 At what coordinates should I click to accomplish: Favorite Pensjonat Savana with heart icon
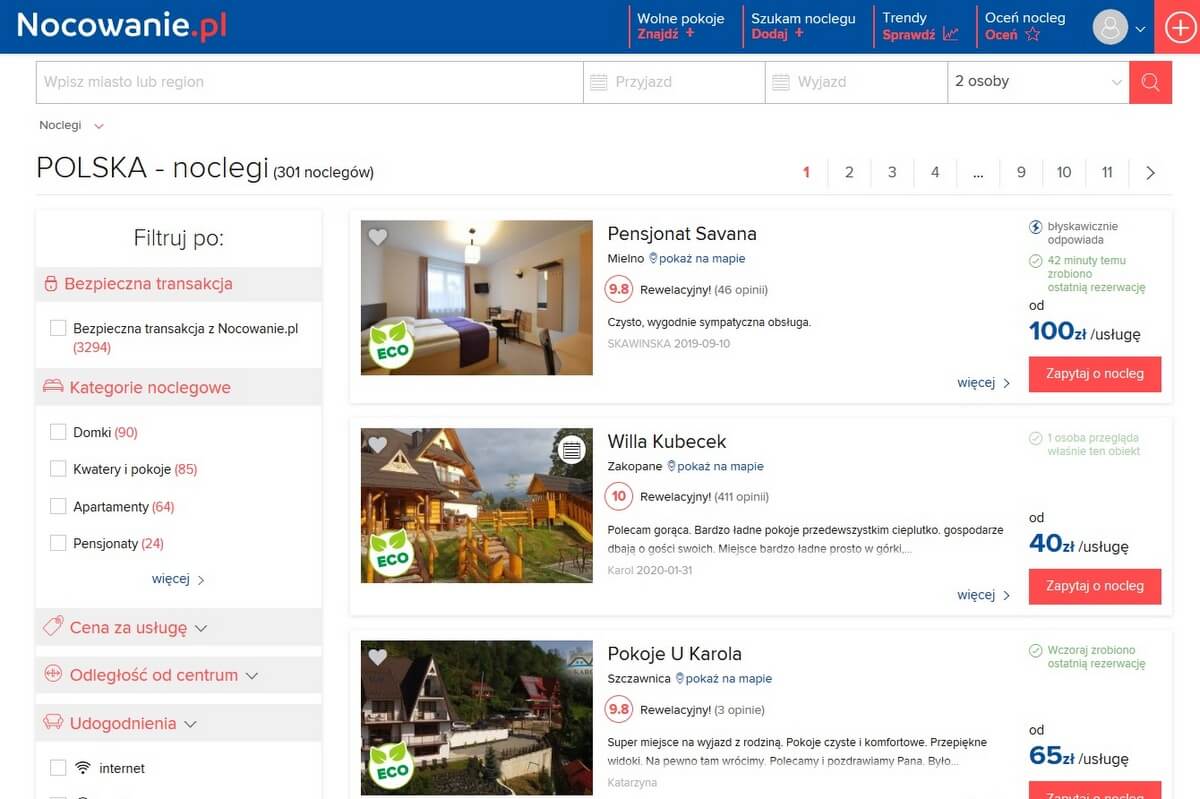pos(378,238)
